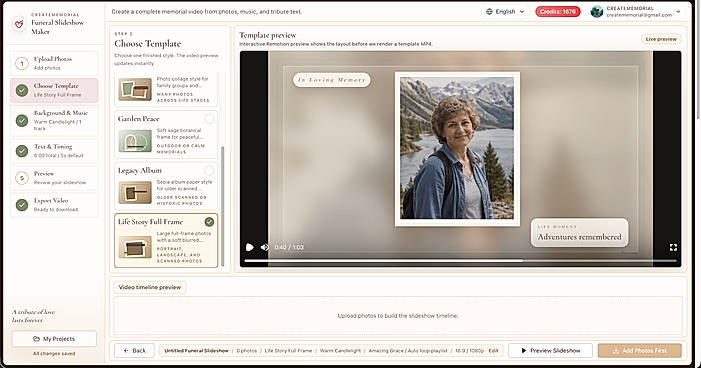Click the download icon on Add Photos First
Image resolution: width=701 pixels, height=368 pixels.
point(615,351)
